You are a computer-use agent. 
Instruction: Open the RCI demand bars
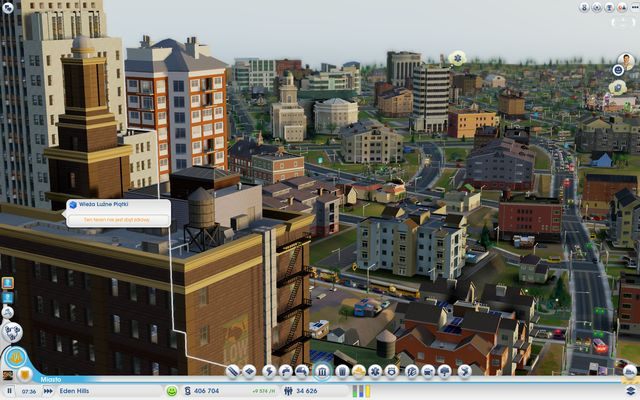point(361,391)
